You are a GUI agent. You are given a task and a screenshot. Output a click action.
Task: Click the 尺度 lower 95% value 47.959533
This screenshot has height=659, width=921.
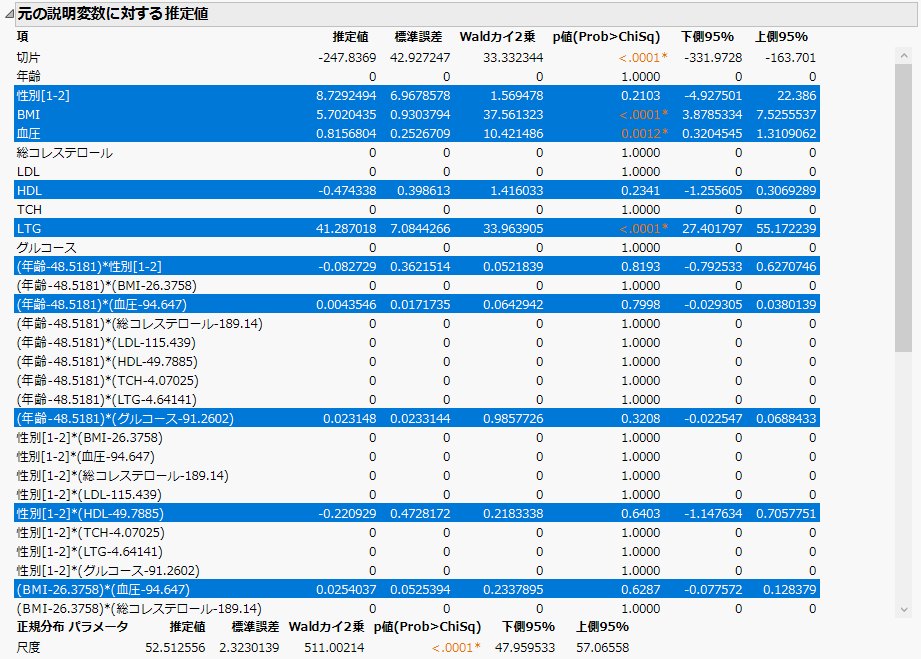[x=525, y=647]
